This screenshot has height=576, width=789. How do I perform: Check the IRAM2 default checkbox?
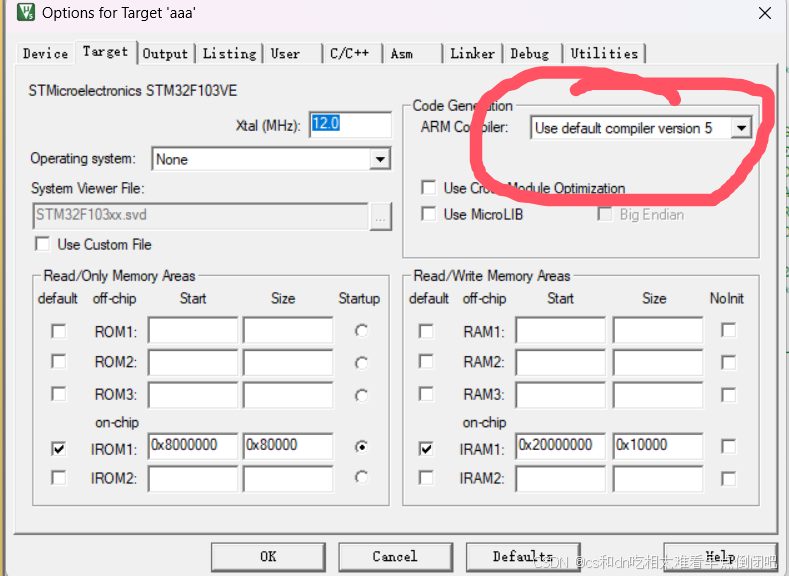click(426, 477)
